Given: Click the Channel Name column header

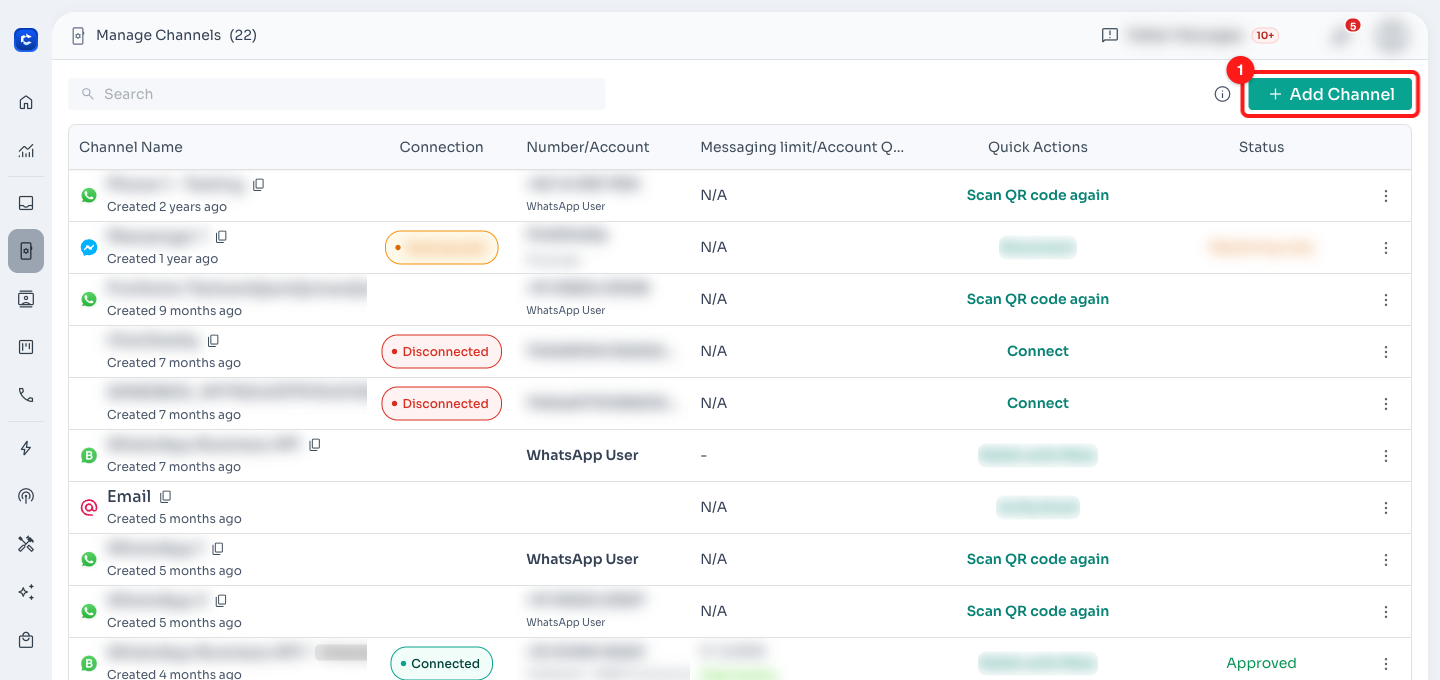Looking at the screenshot, I should pyautogui.click(x=131, y=147).
